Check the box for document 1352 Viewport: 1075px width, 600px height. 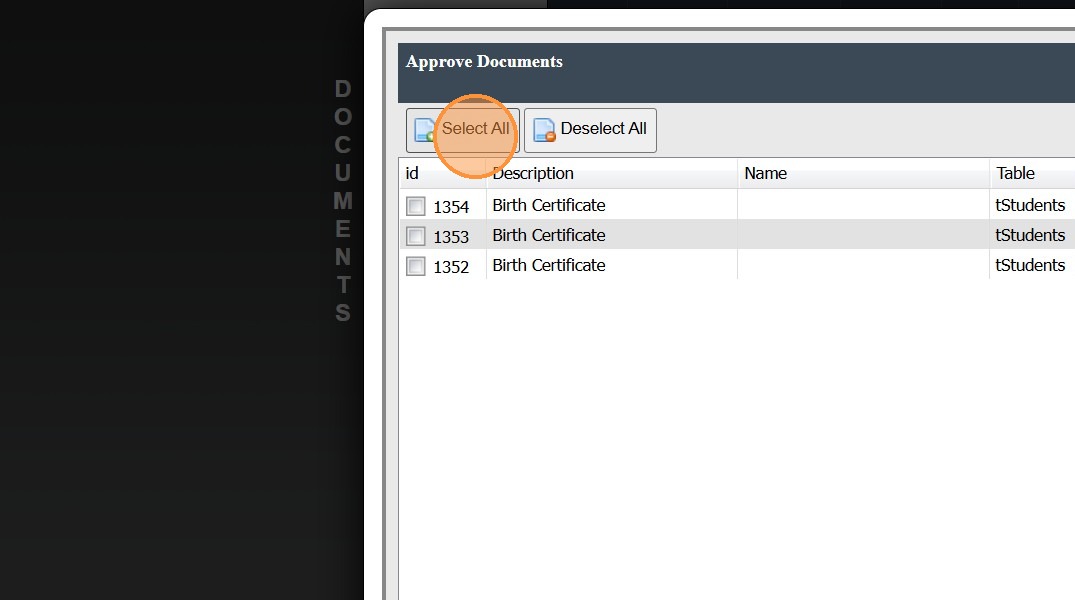point(415,266)
